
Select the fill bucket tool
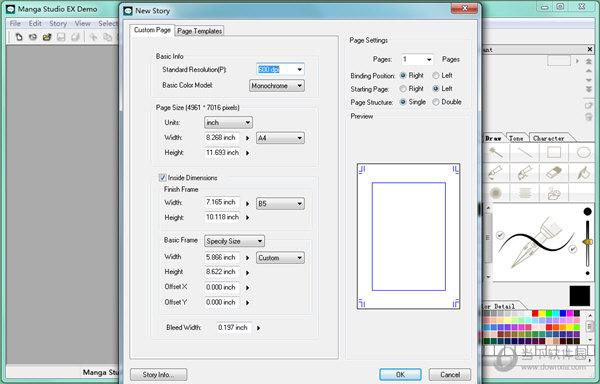click(x=584, y=172)
